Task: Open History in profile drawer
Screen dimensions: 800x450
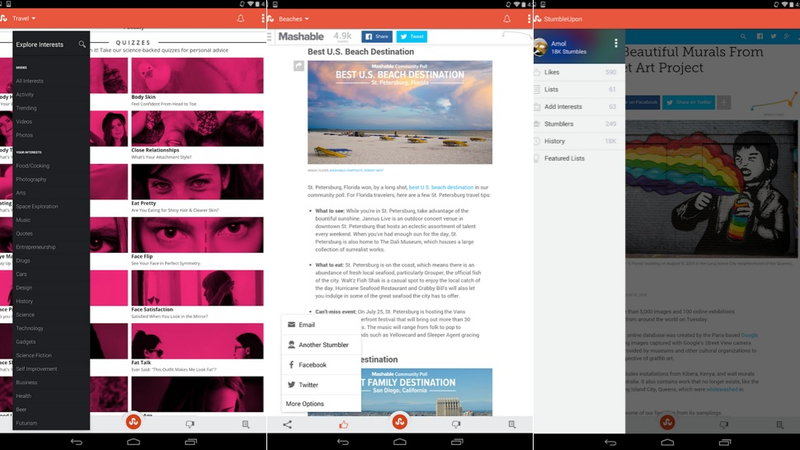Action: click(x=579, y=141)
